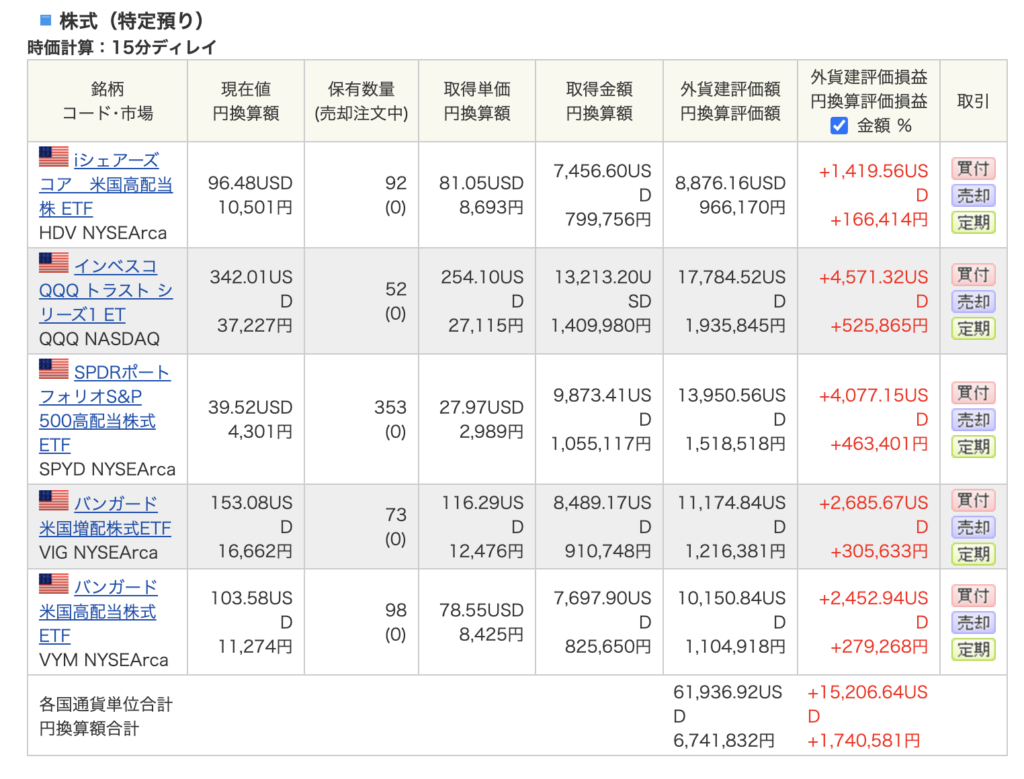The image size is (1024, 779).
Task: Click the SPYD holding quantity 353
Action: pos(390,407)
